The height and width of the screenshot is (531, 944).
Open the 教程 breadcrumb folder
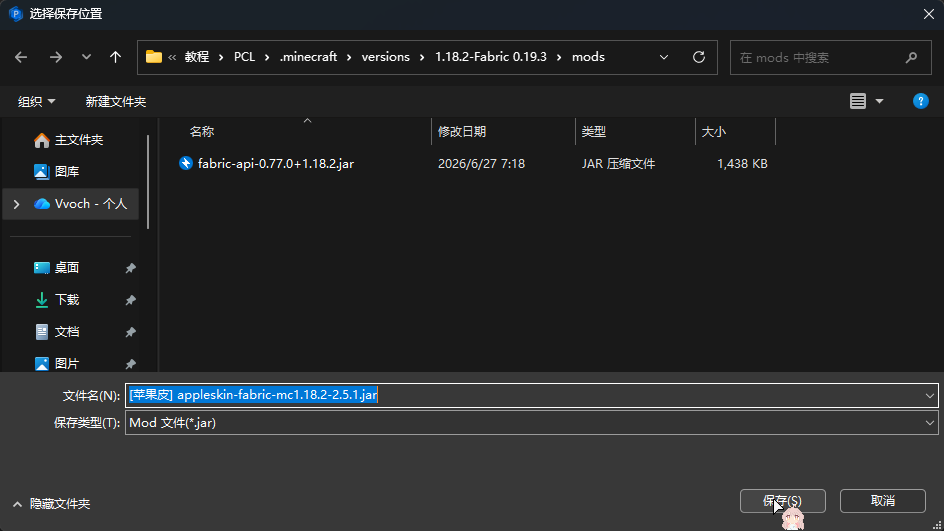coord(197,57)
